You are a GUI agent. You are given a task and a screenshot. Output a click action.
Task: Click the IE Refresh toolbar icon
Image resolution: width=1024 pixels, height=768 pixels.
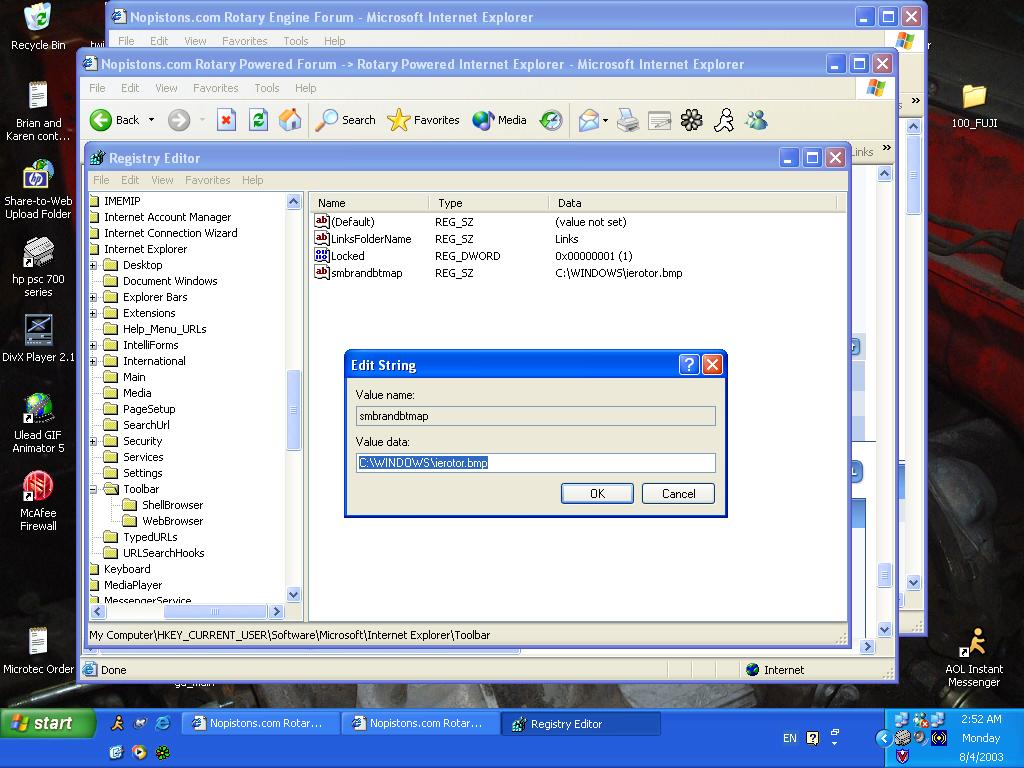coord(258,120)
